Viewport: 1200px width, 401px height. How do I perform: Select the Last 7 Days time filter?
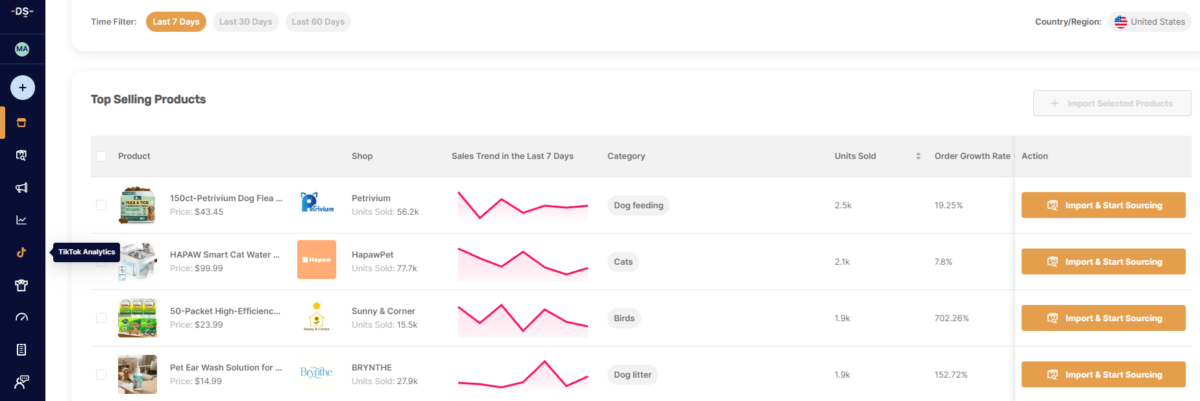click(176, 22)
